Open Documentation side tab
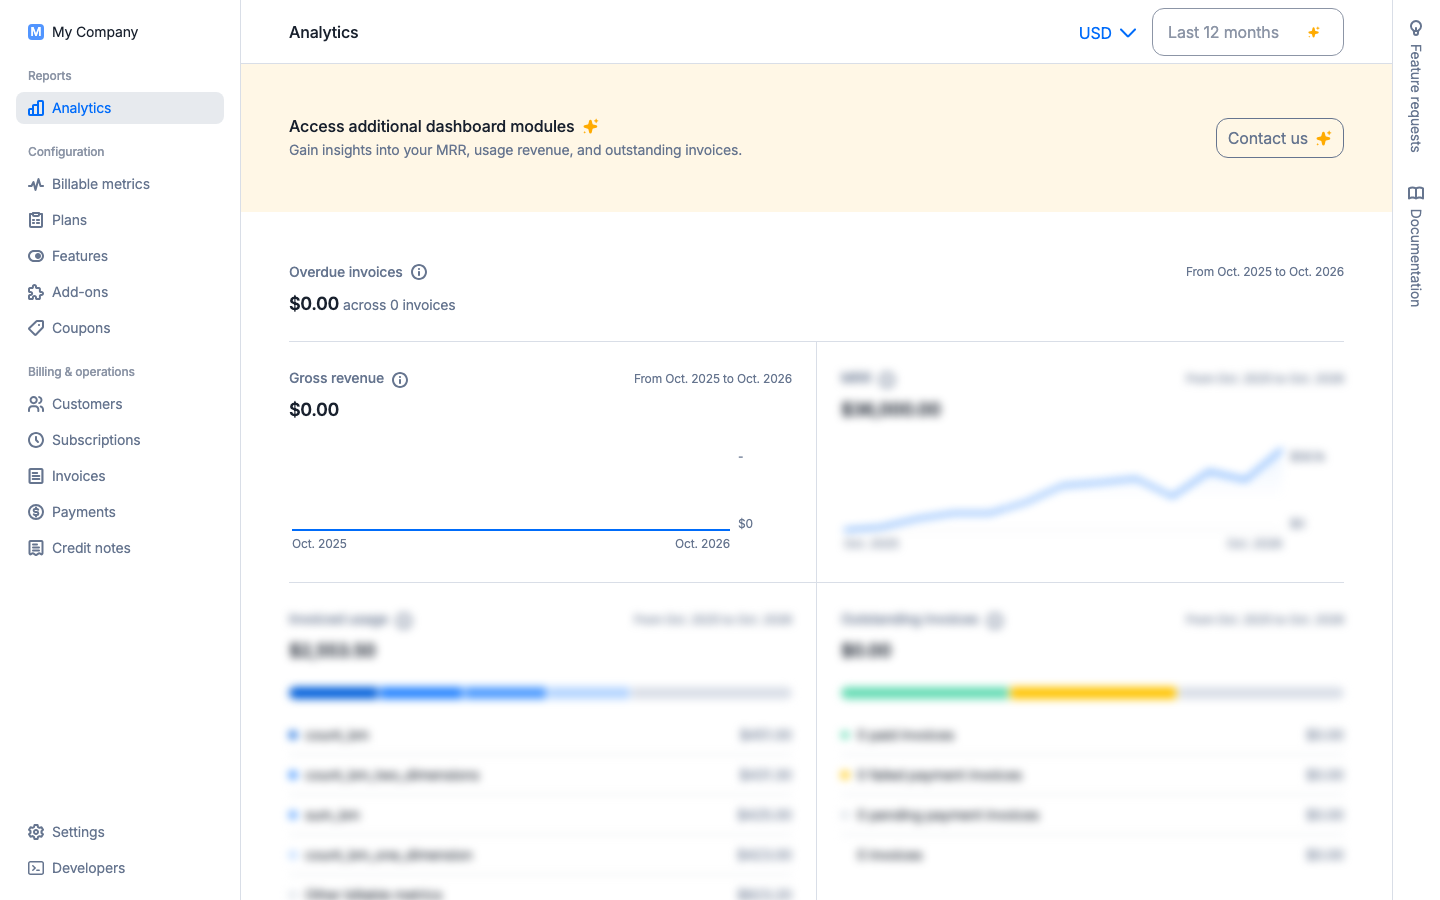The height and width of the screenshot is (900, 1440). point(1416,246)
